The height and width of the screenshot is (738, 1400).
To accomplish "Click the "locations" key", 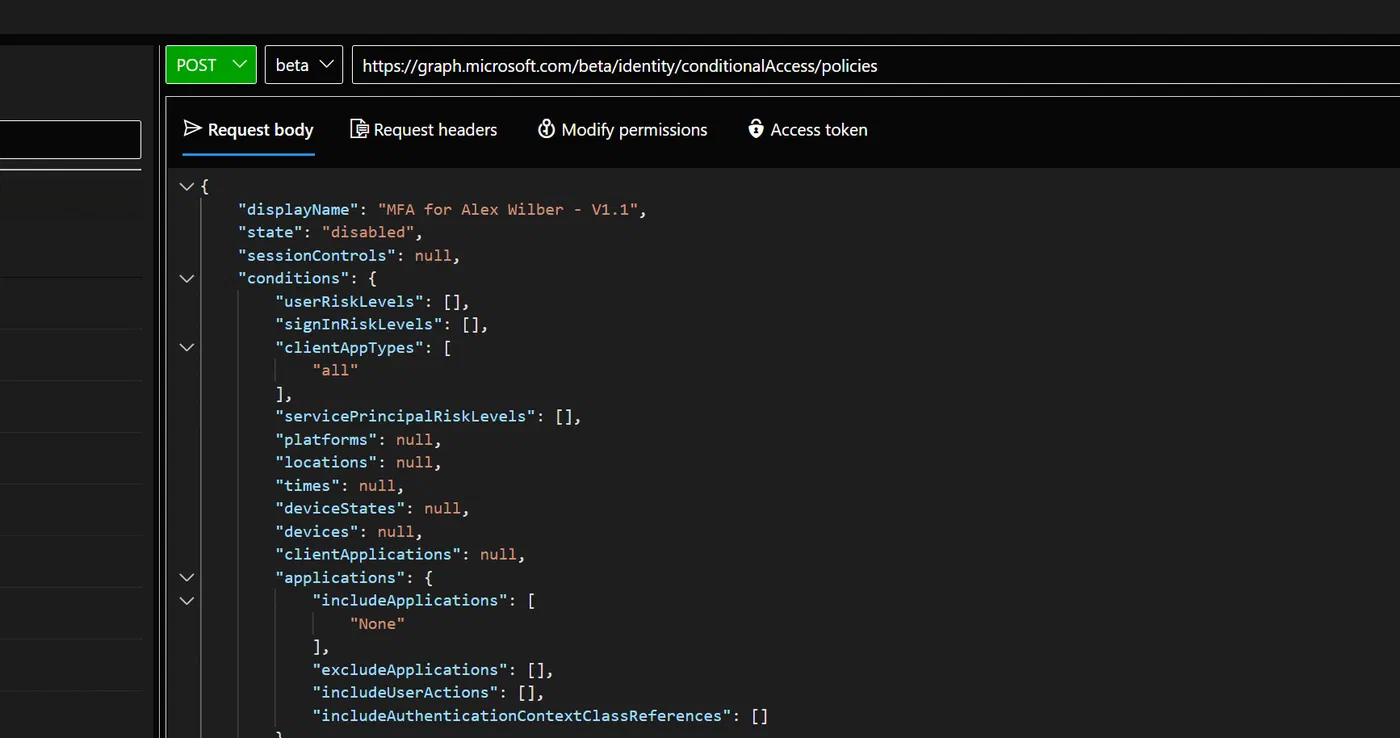I will (326, 462).
